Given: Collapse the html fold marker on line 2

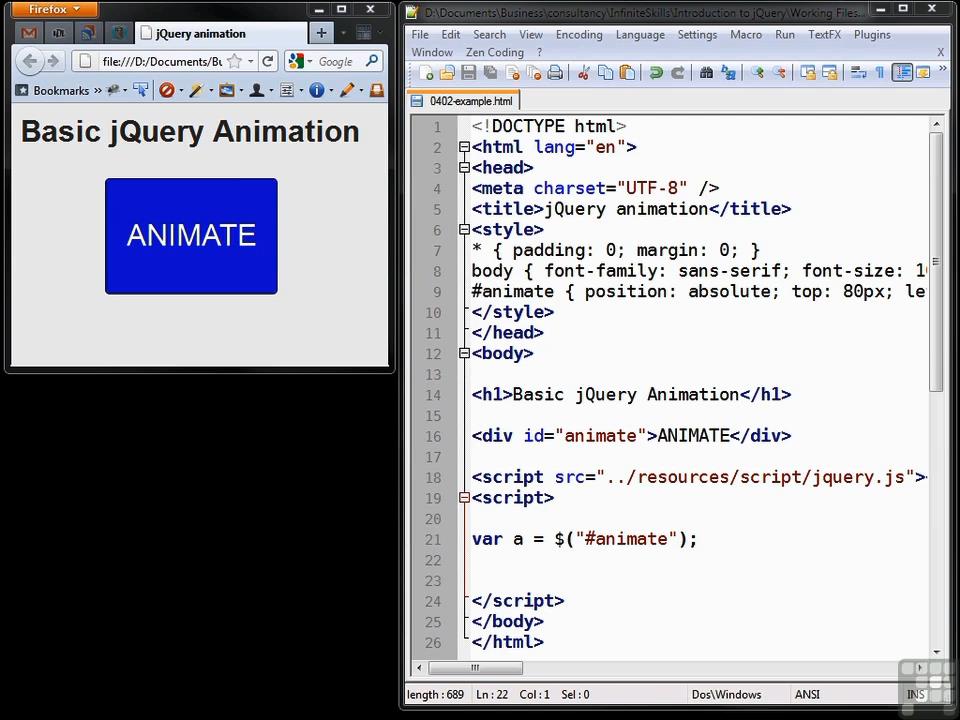Looking at the screenshot, I should pyautogui.click(x=463, y=147).
